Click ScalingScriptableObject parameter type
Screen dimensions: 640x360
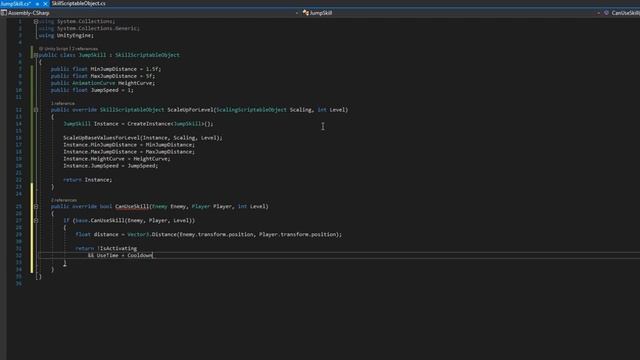pyautogui.click(x=251, y=110)
